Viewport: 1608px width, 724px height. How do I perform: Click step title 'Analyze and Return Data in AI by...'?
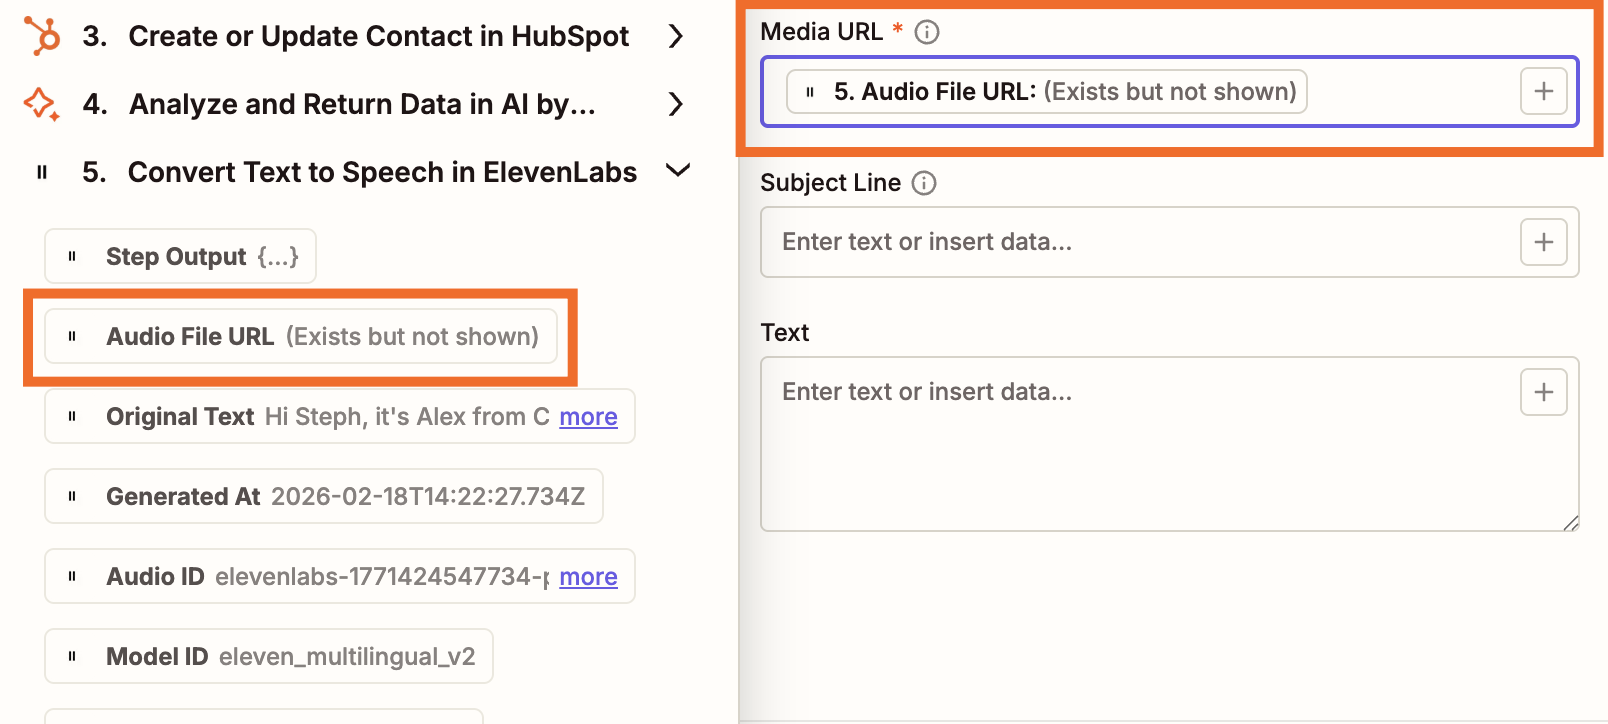pos(363,104)
